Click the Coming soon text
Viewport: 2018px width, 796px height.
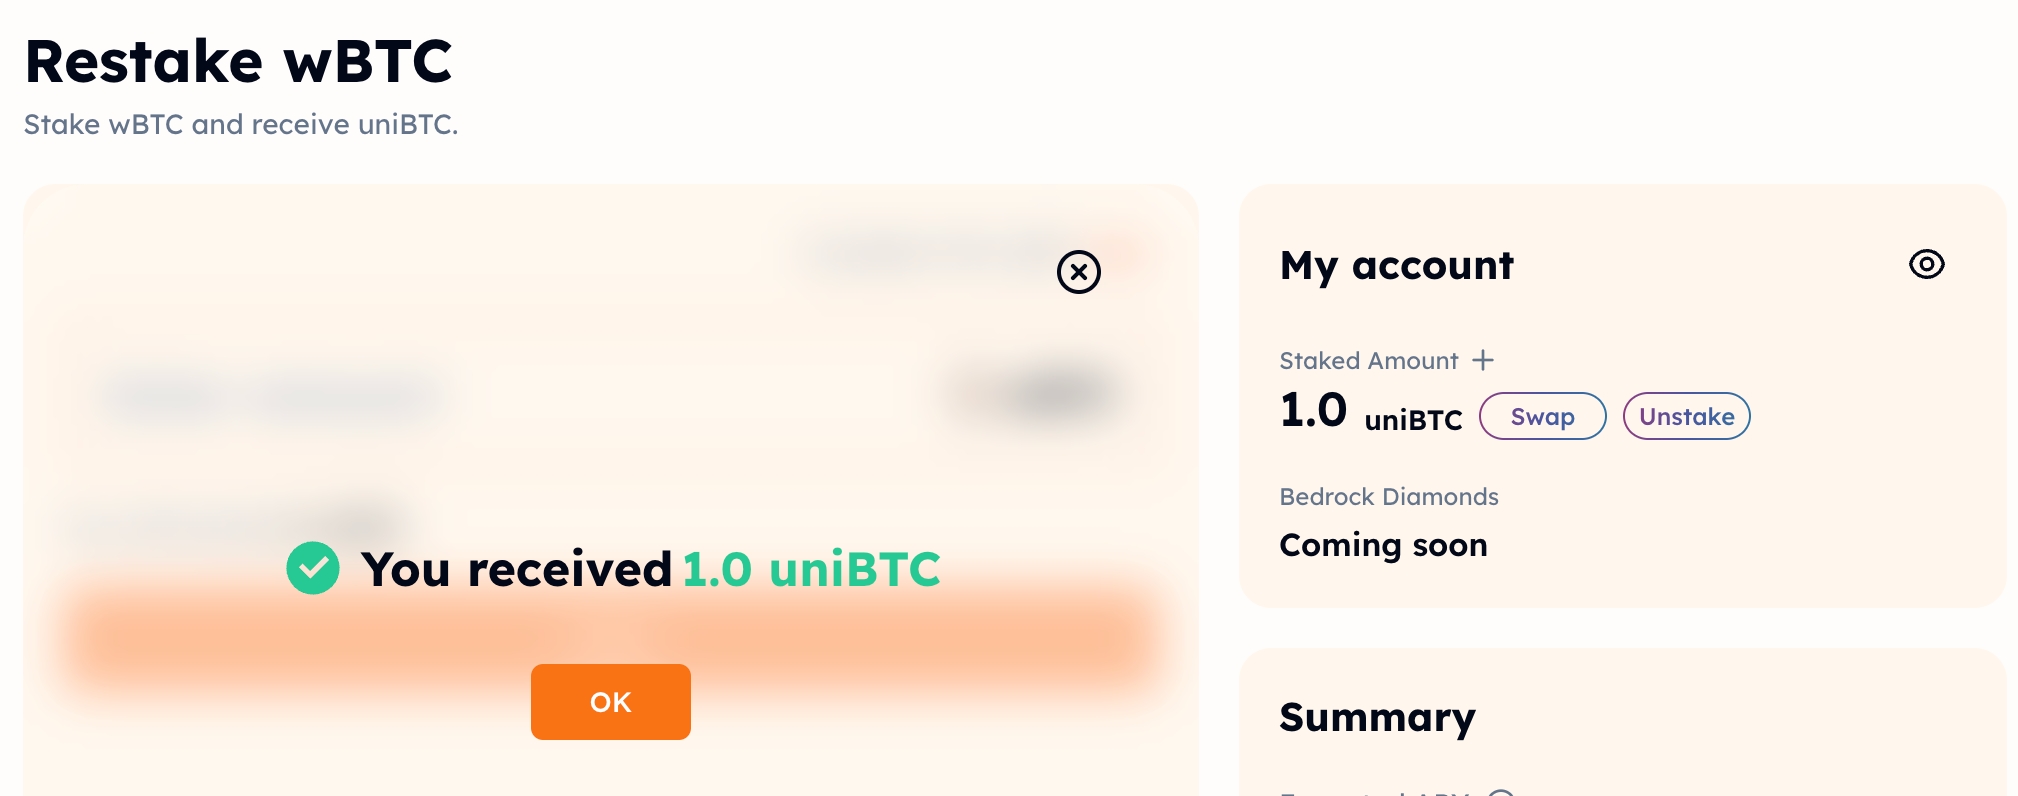1383,545
